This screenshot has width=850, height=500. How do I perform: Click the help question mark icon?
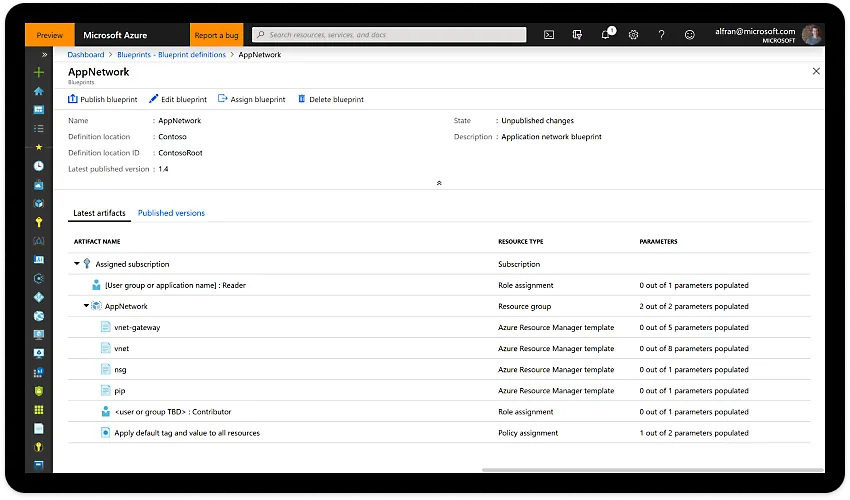click(x=661, y=35)
